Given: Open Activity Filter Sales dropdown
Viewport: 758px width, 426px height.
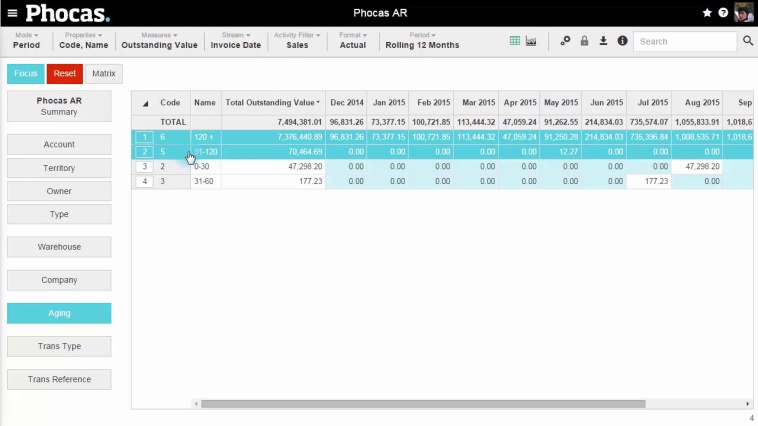Looking at the screenshot, I should click(x=297, y=41).
